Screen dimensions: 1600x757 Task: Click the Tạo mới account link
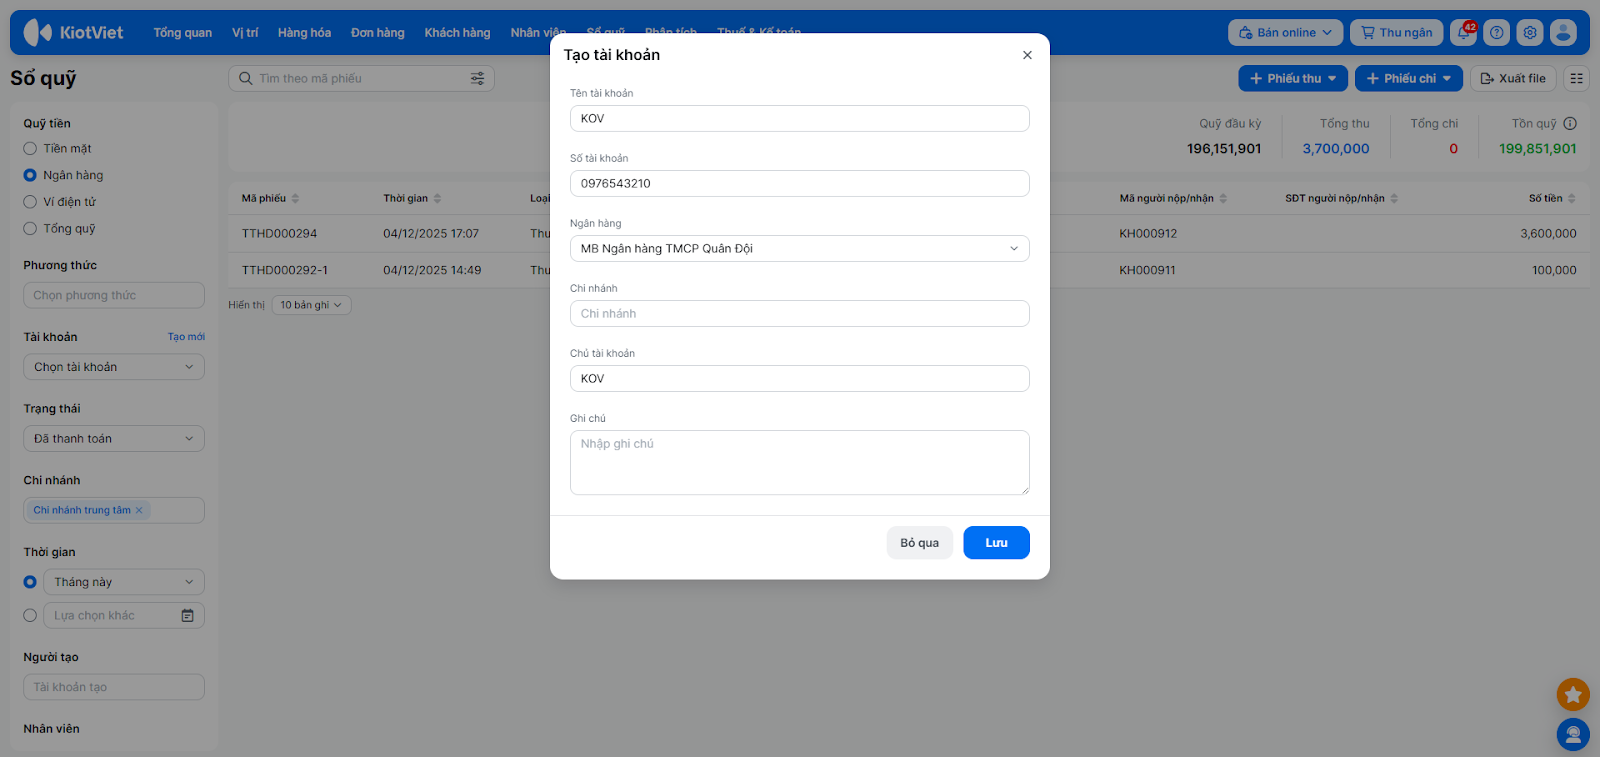point(186,337)
